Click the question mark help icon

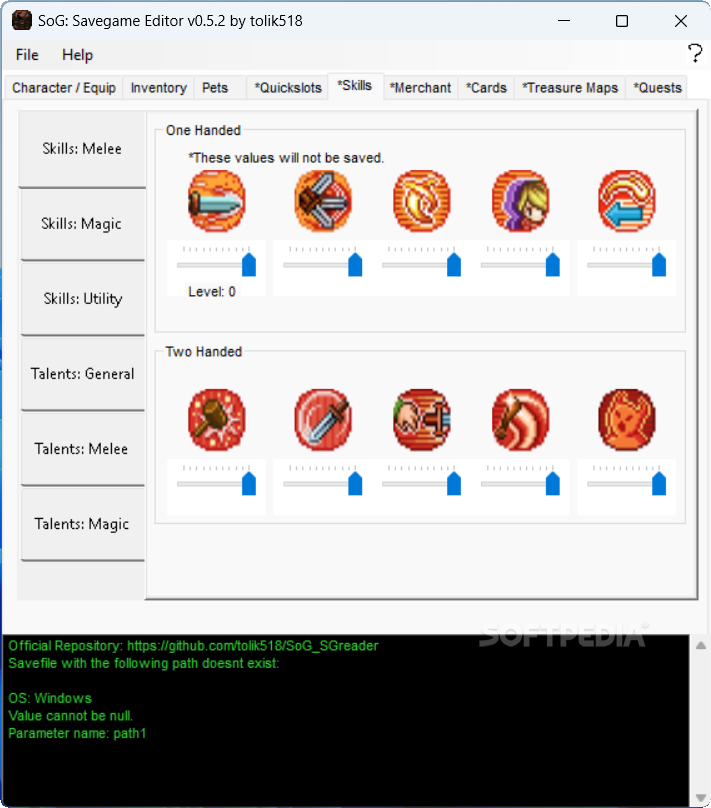tap(695, 53)
